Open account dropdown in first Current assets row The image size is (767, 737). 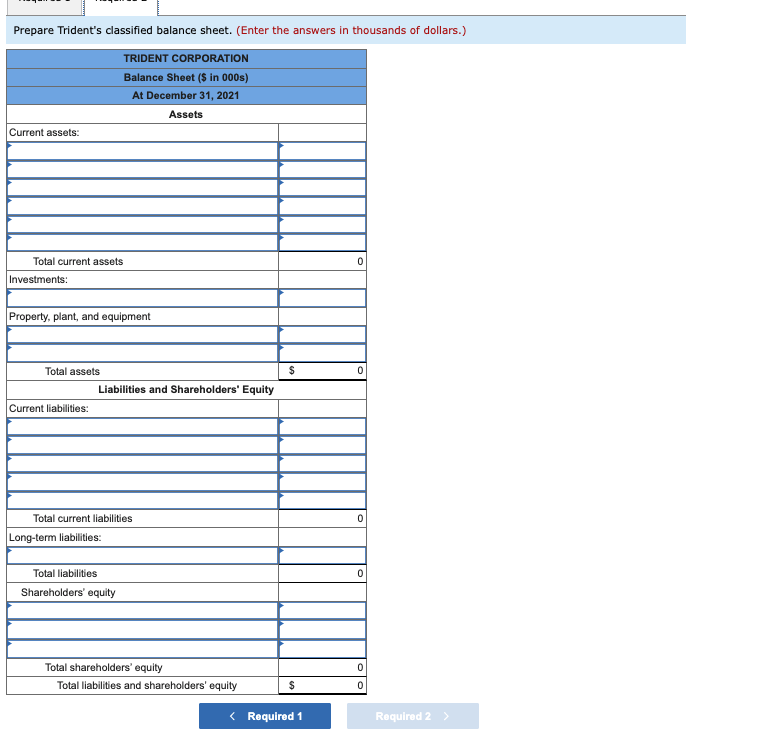(142, 151)
